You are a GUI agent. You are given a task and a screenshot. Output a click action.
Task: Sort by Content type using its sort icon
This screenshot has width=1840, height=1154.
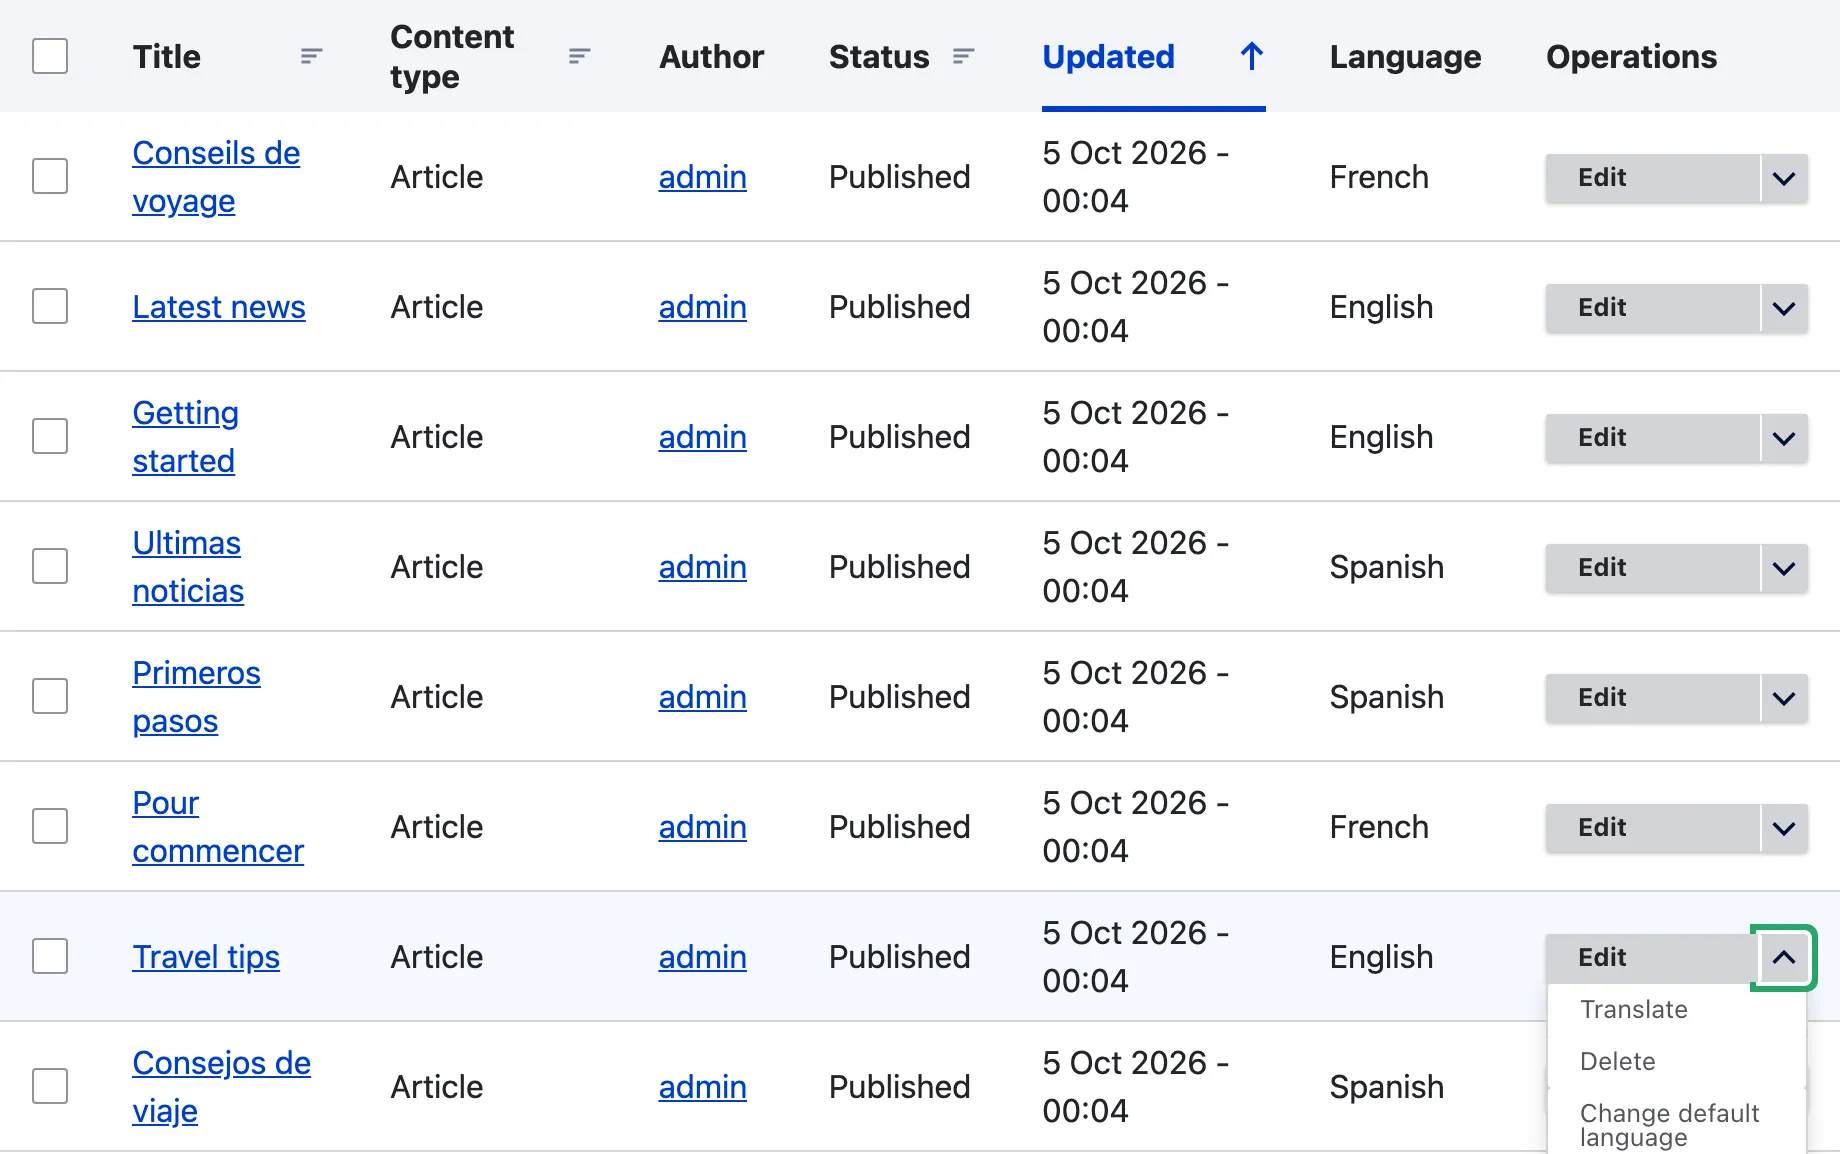pos(580,57)
